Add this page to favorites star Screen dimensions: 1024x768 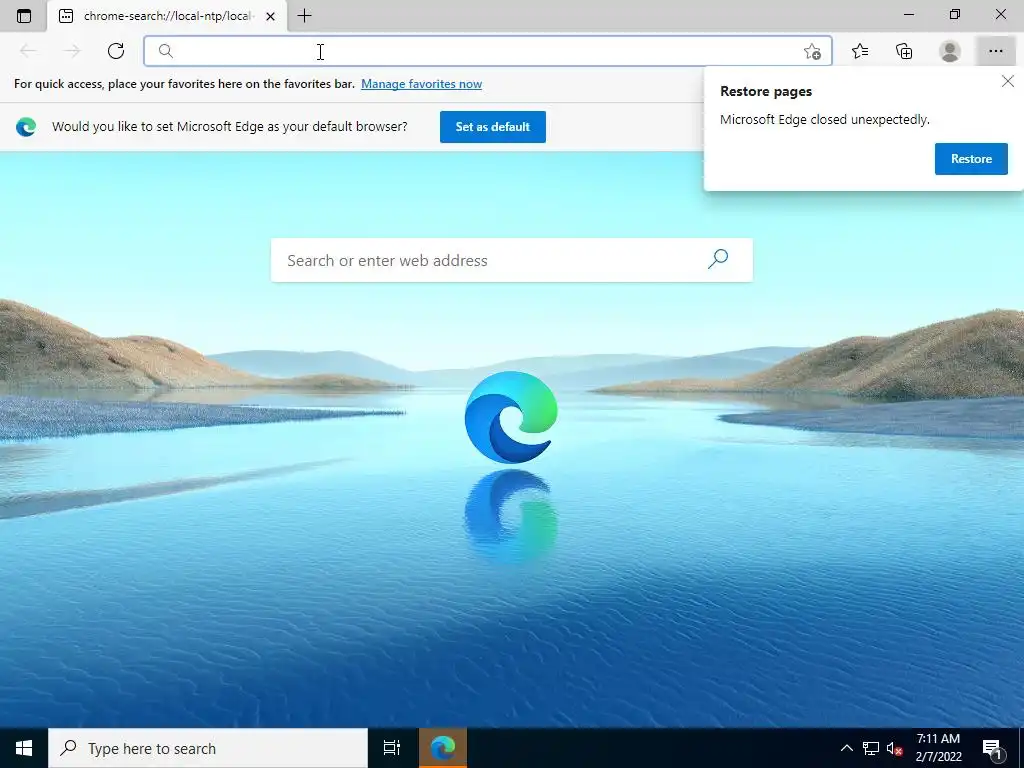coord(812,52)
